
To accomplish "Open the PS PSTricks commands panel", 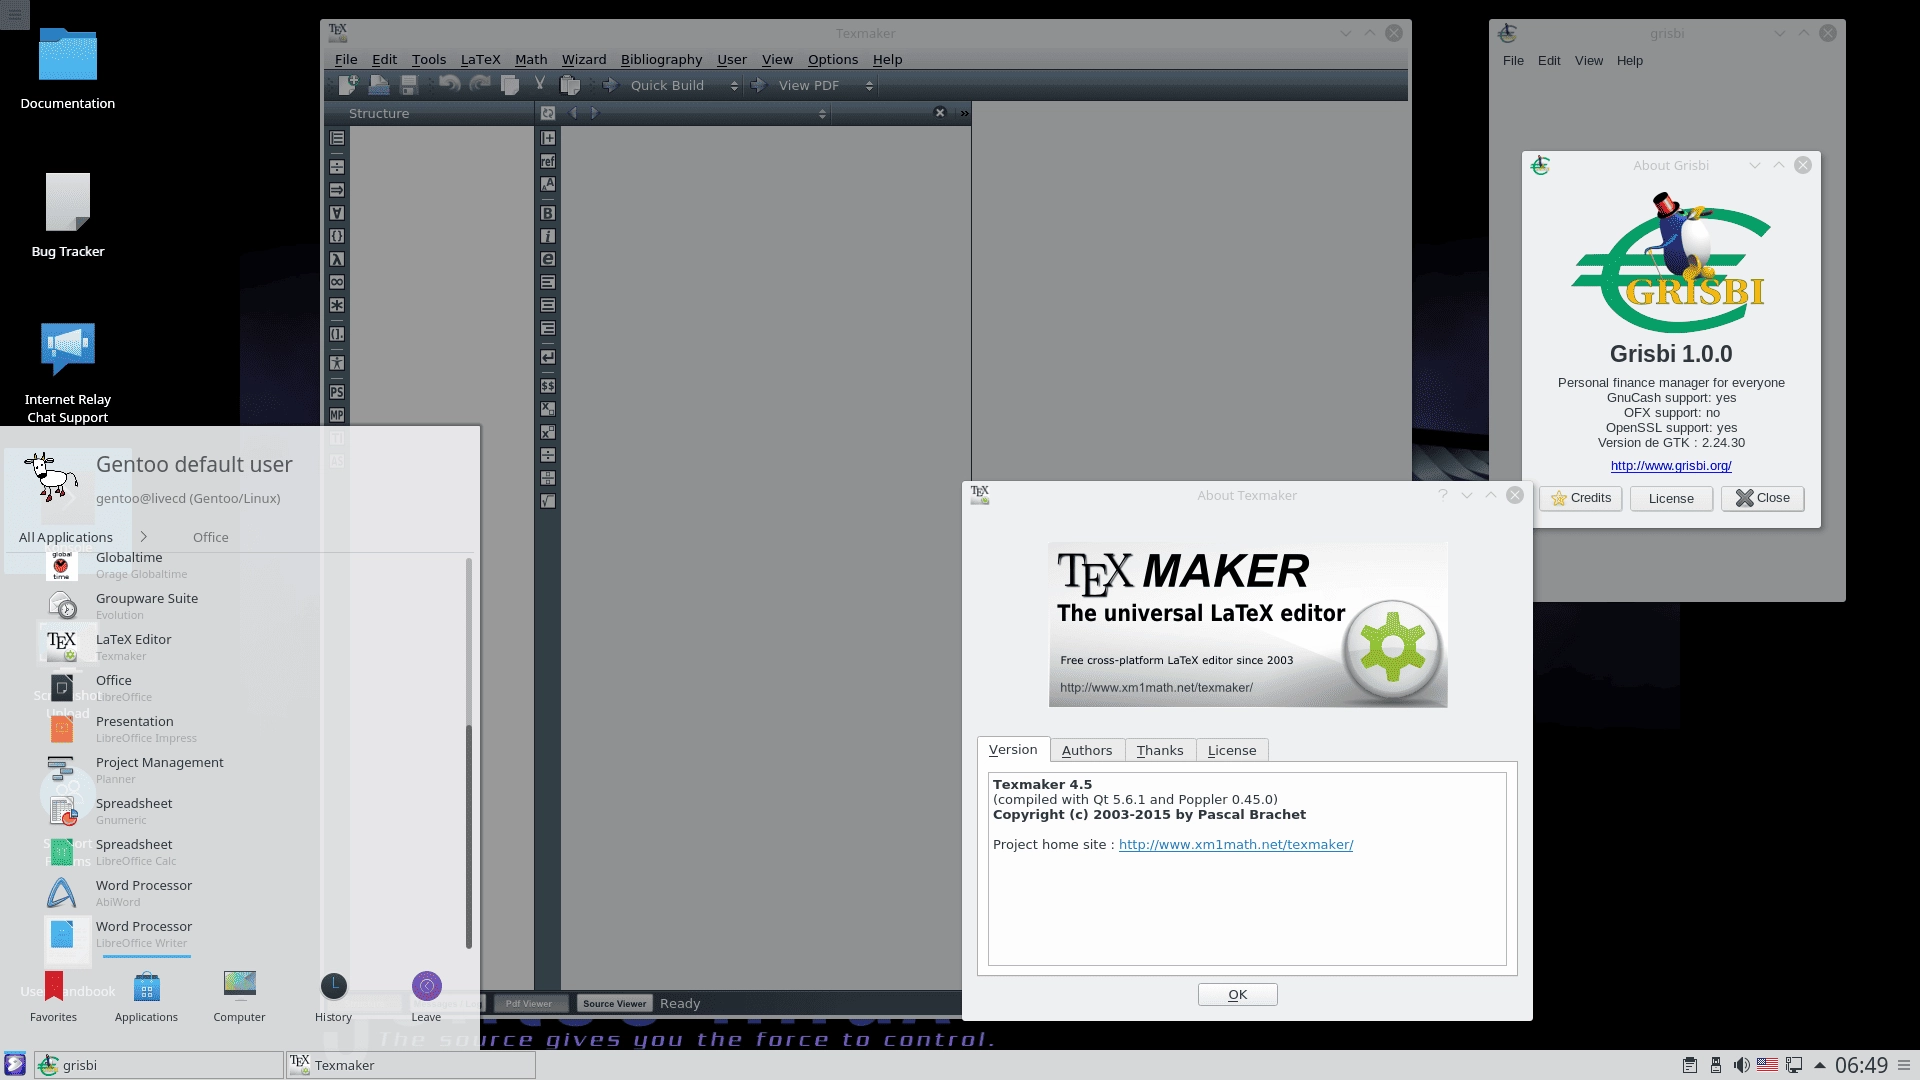I will pos(337,392).
